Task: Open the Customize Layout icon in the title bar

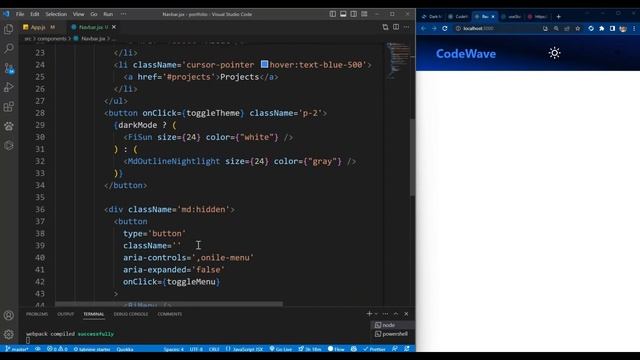Action: pos(364,14)
